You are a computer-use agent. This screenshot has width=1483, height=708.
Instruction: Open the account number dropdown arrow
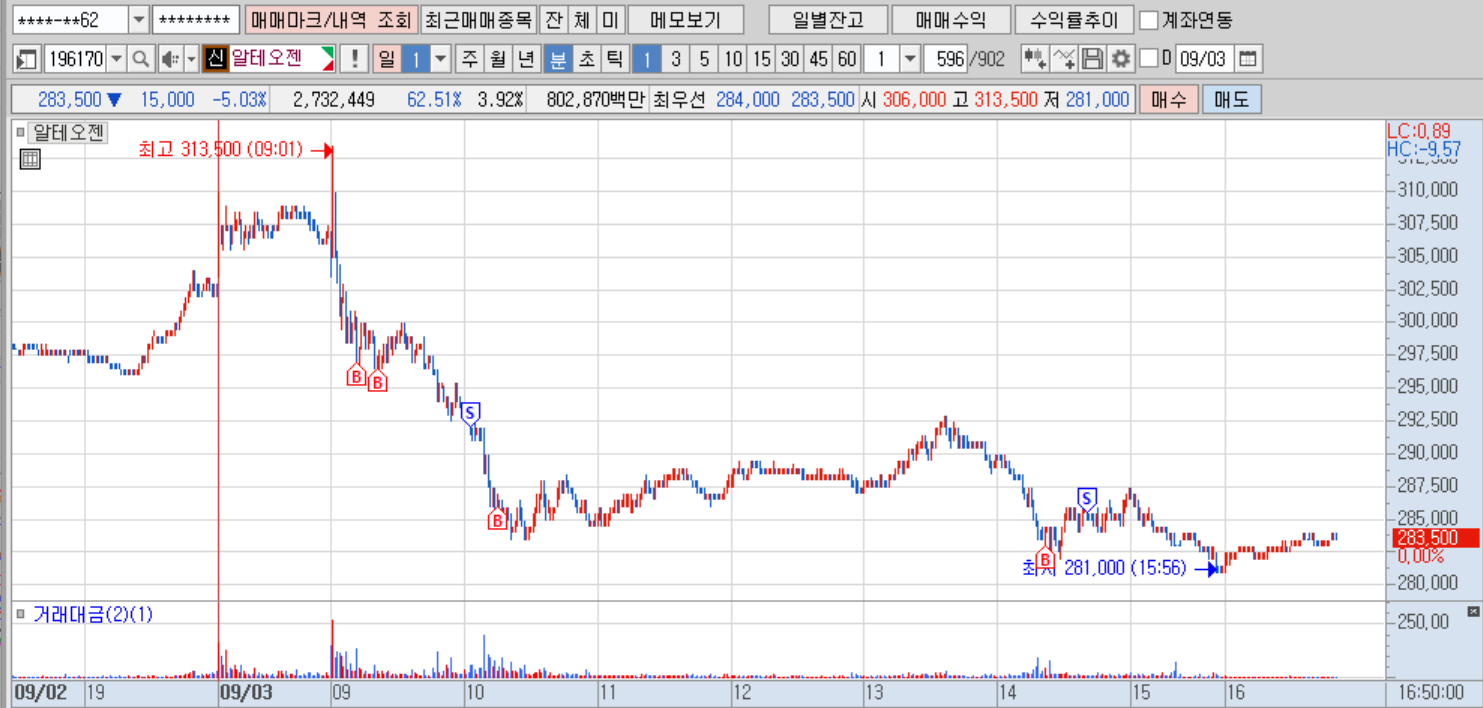(139, 20)
